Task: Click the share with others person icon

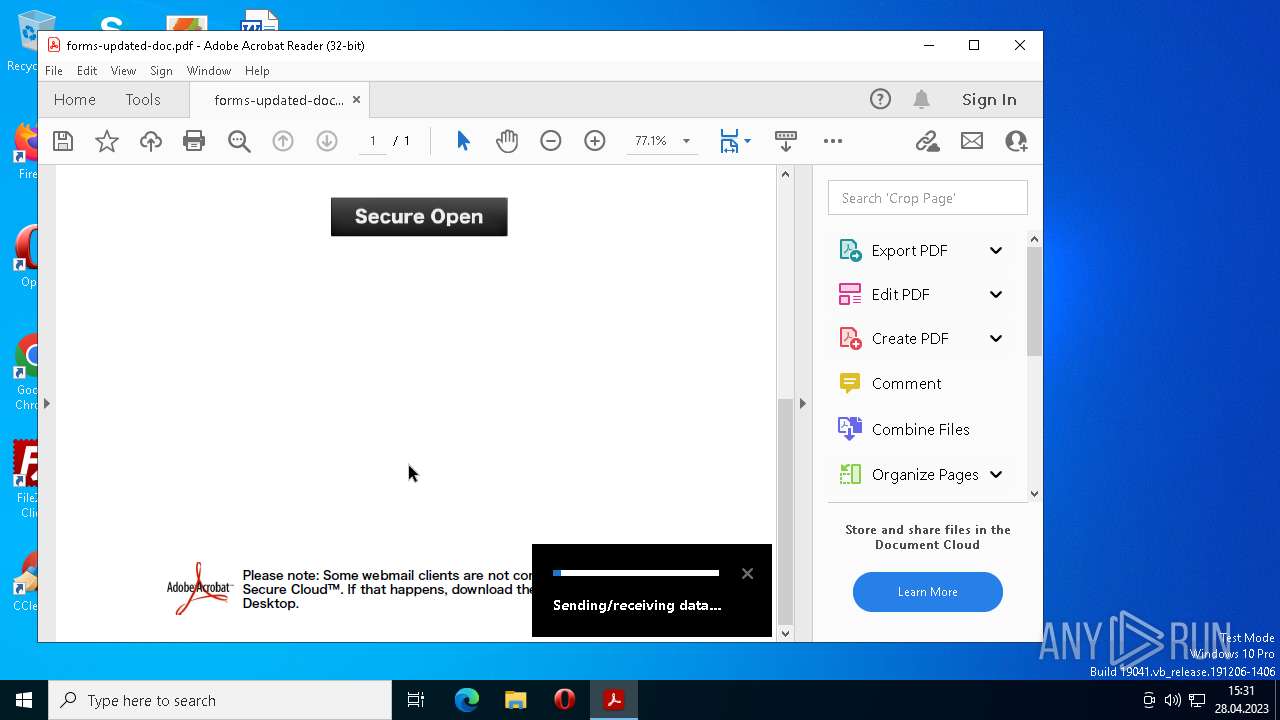Action: point(1016,141)
